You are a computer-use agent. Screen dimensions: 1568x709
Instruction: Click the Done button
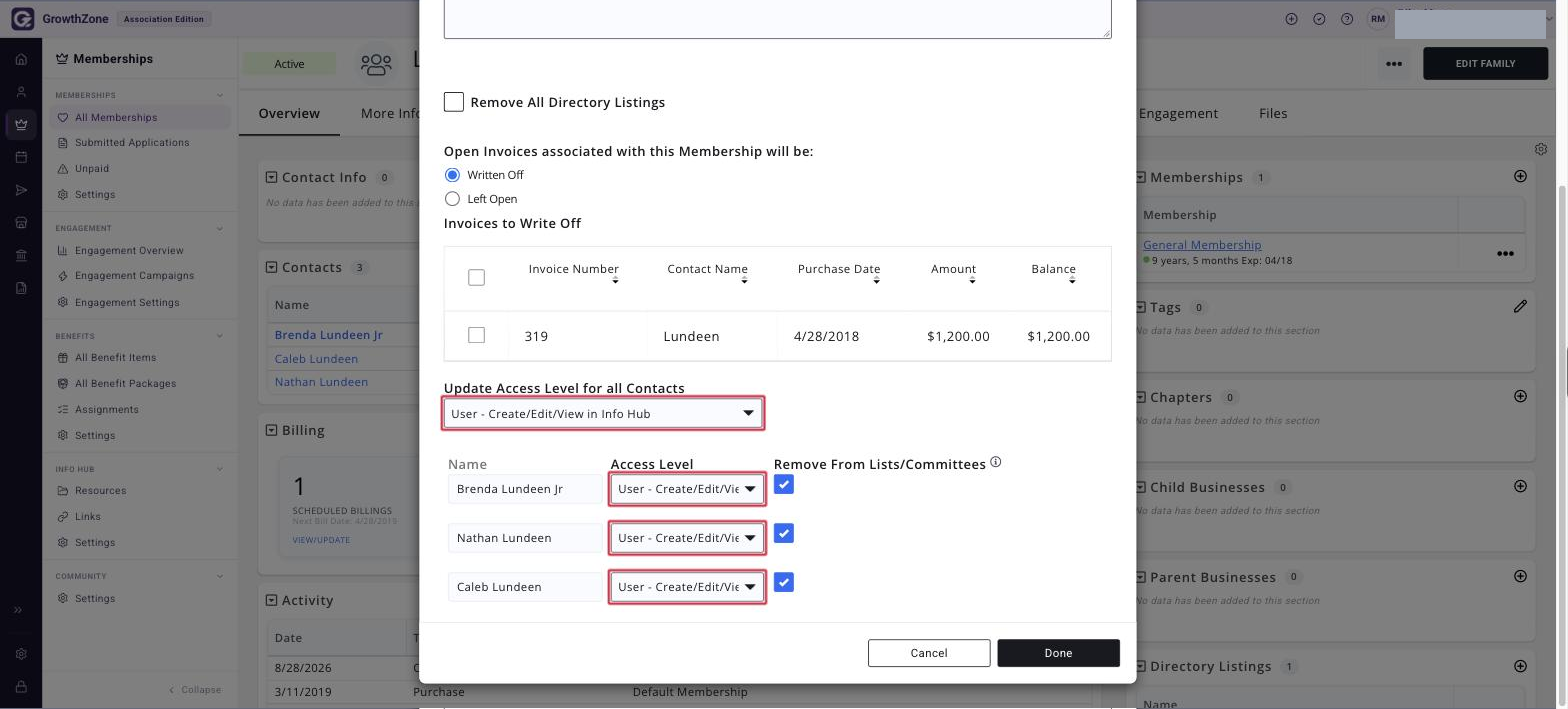(1058, 653)
